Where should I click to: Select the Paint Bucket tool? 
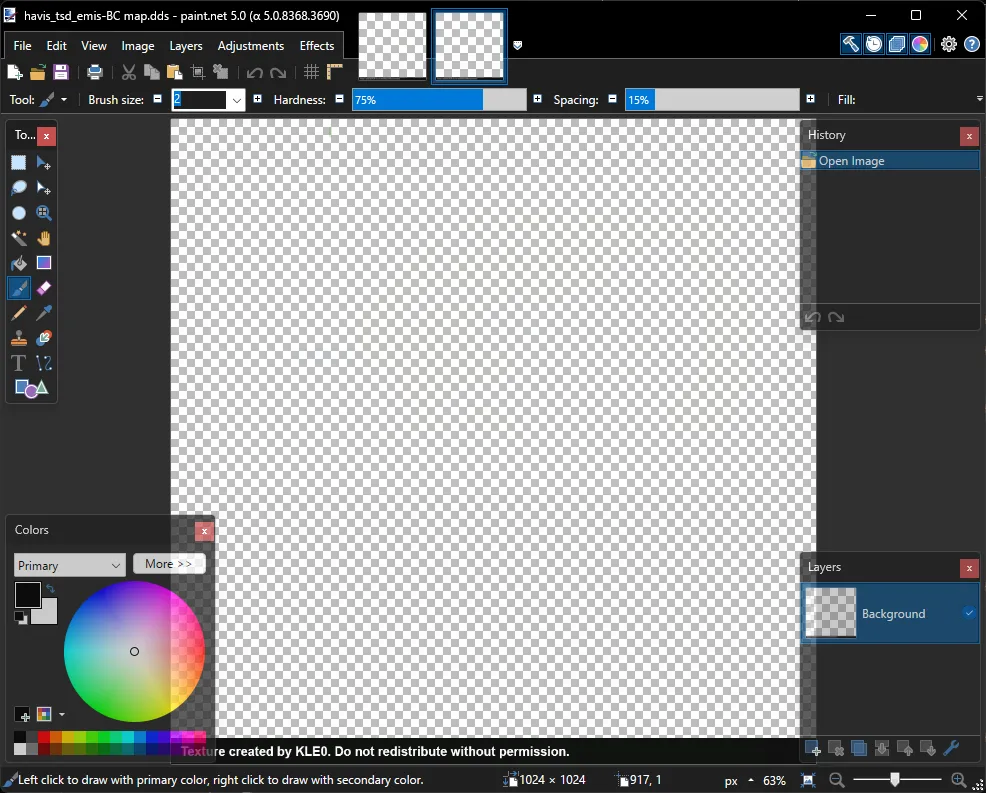[19, 263]
